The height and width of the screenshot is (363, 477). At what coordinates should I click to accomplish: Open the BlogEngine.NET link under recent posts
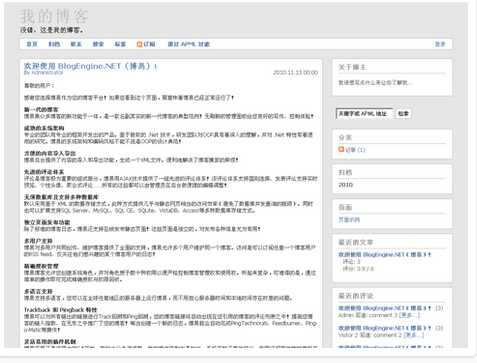(x=385, y=255)
